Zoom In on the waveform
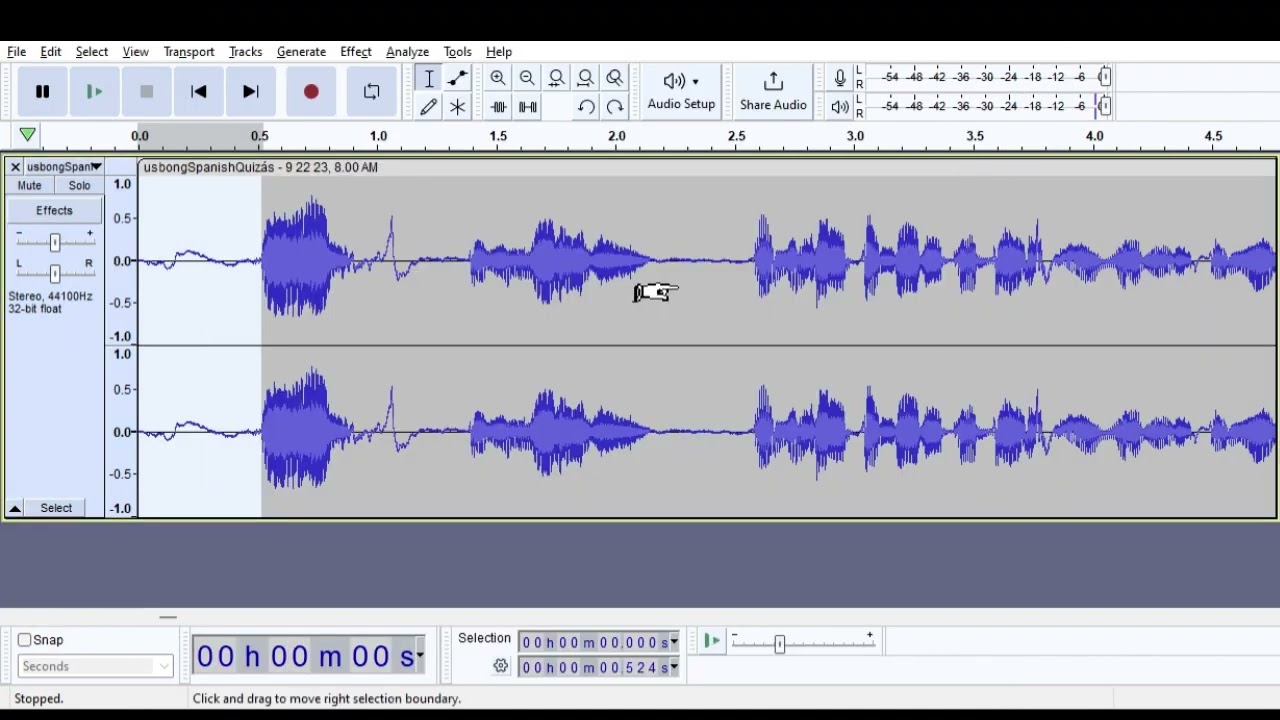Screen dimensions: 1280x720 (498, 78)
